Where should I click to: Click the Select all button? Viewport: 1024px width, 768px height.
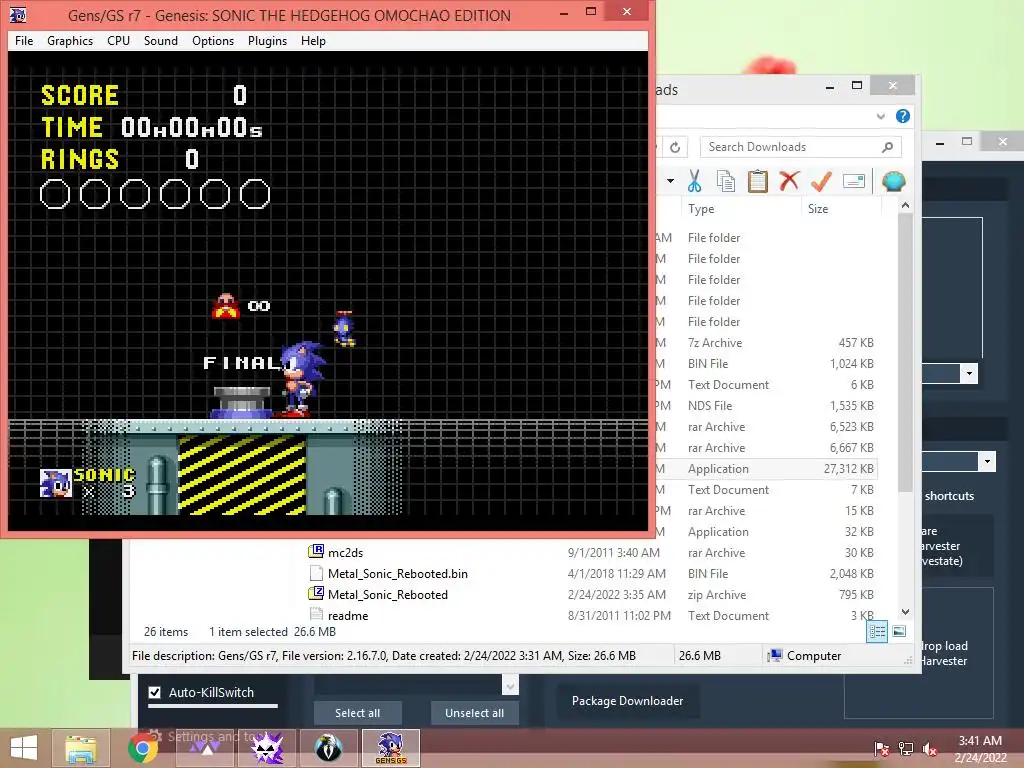pyautogui.click(x=357, y=713)
